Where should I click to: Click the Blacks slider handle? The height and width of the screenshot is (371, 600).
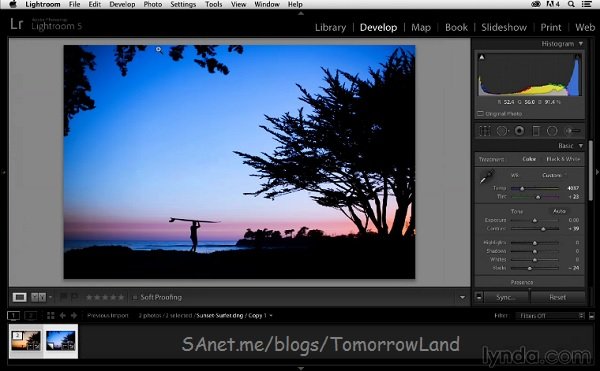point(530,268)
